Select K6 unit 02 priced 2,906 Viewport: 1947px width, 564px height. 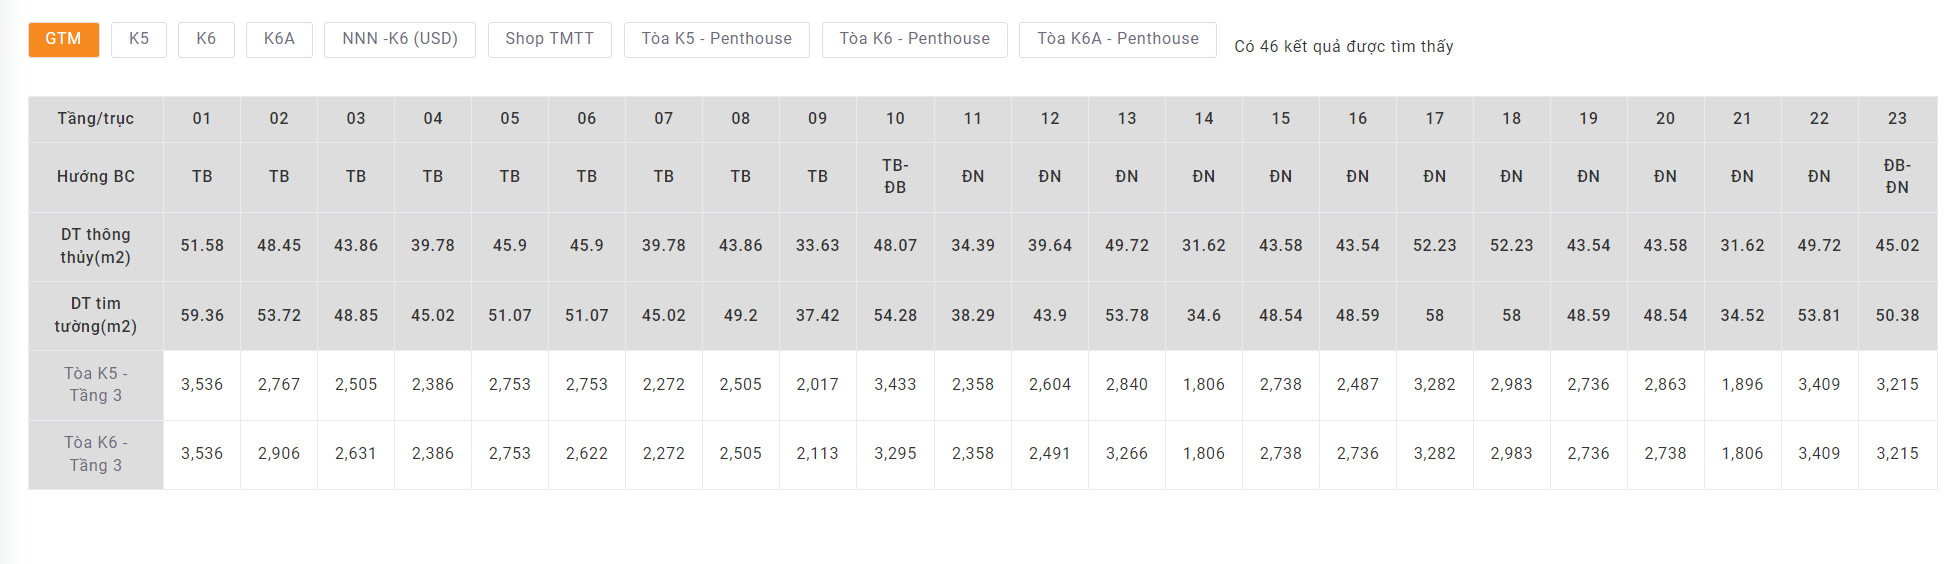pyautogui.click(x=279, y=453)
